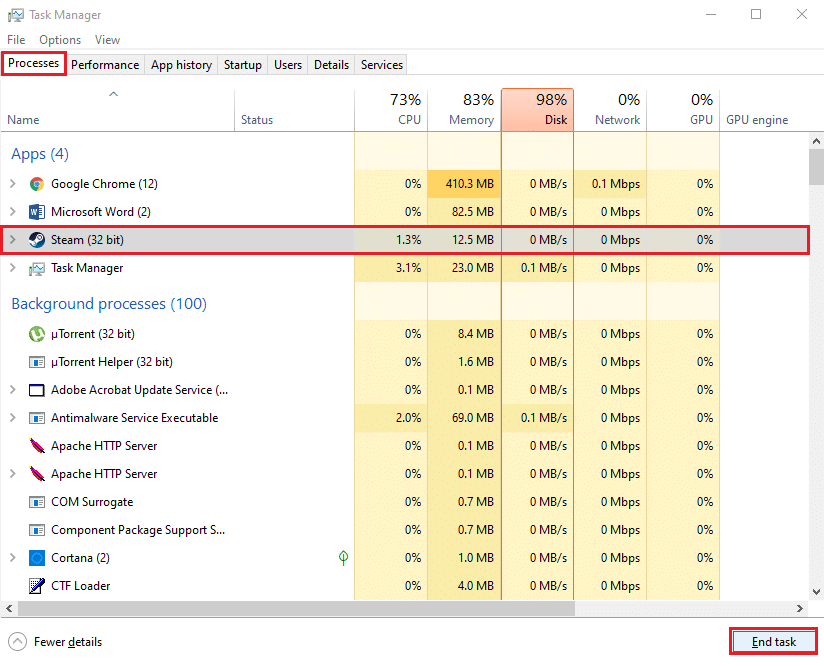Image resolution: width=824 pixels, height=666 pixels.
Task: Click the Apache HTTP Server icon
Action: (x=36, y=446)
